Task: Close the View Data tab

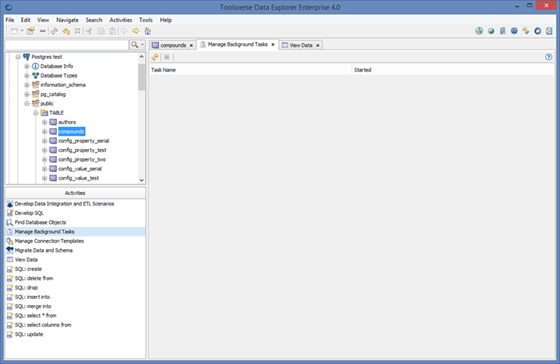Action: tap(318, 45)
